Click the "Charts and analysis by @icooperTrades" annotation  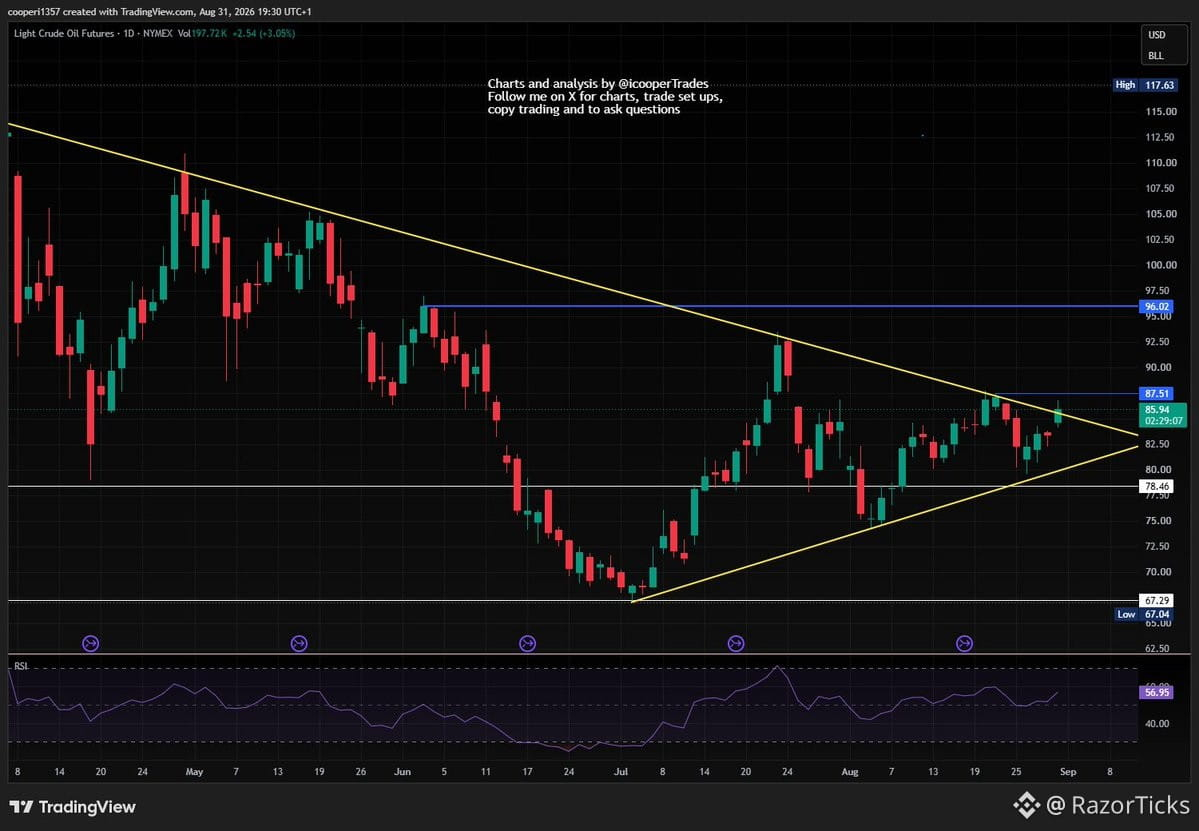(598, 84)
